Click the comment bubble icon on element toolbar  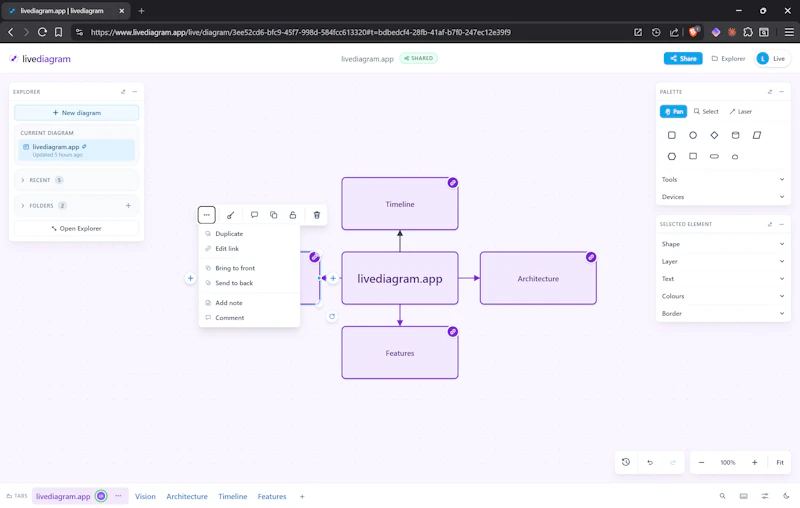(x=254, y=215)
